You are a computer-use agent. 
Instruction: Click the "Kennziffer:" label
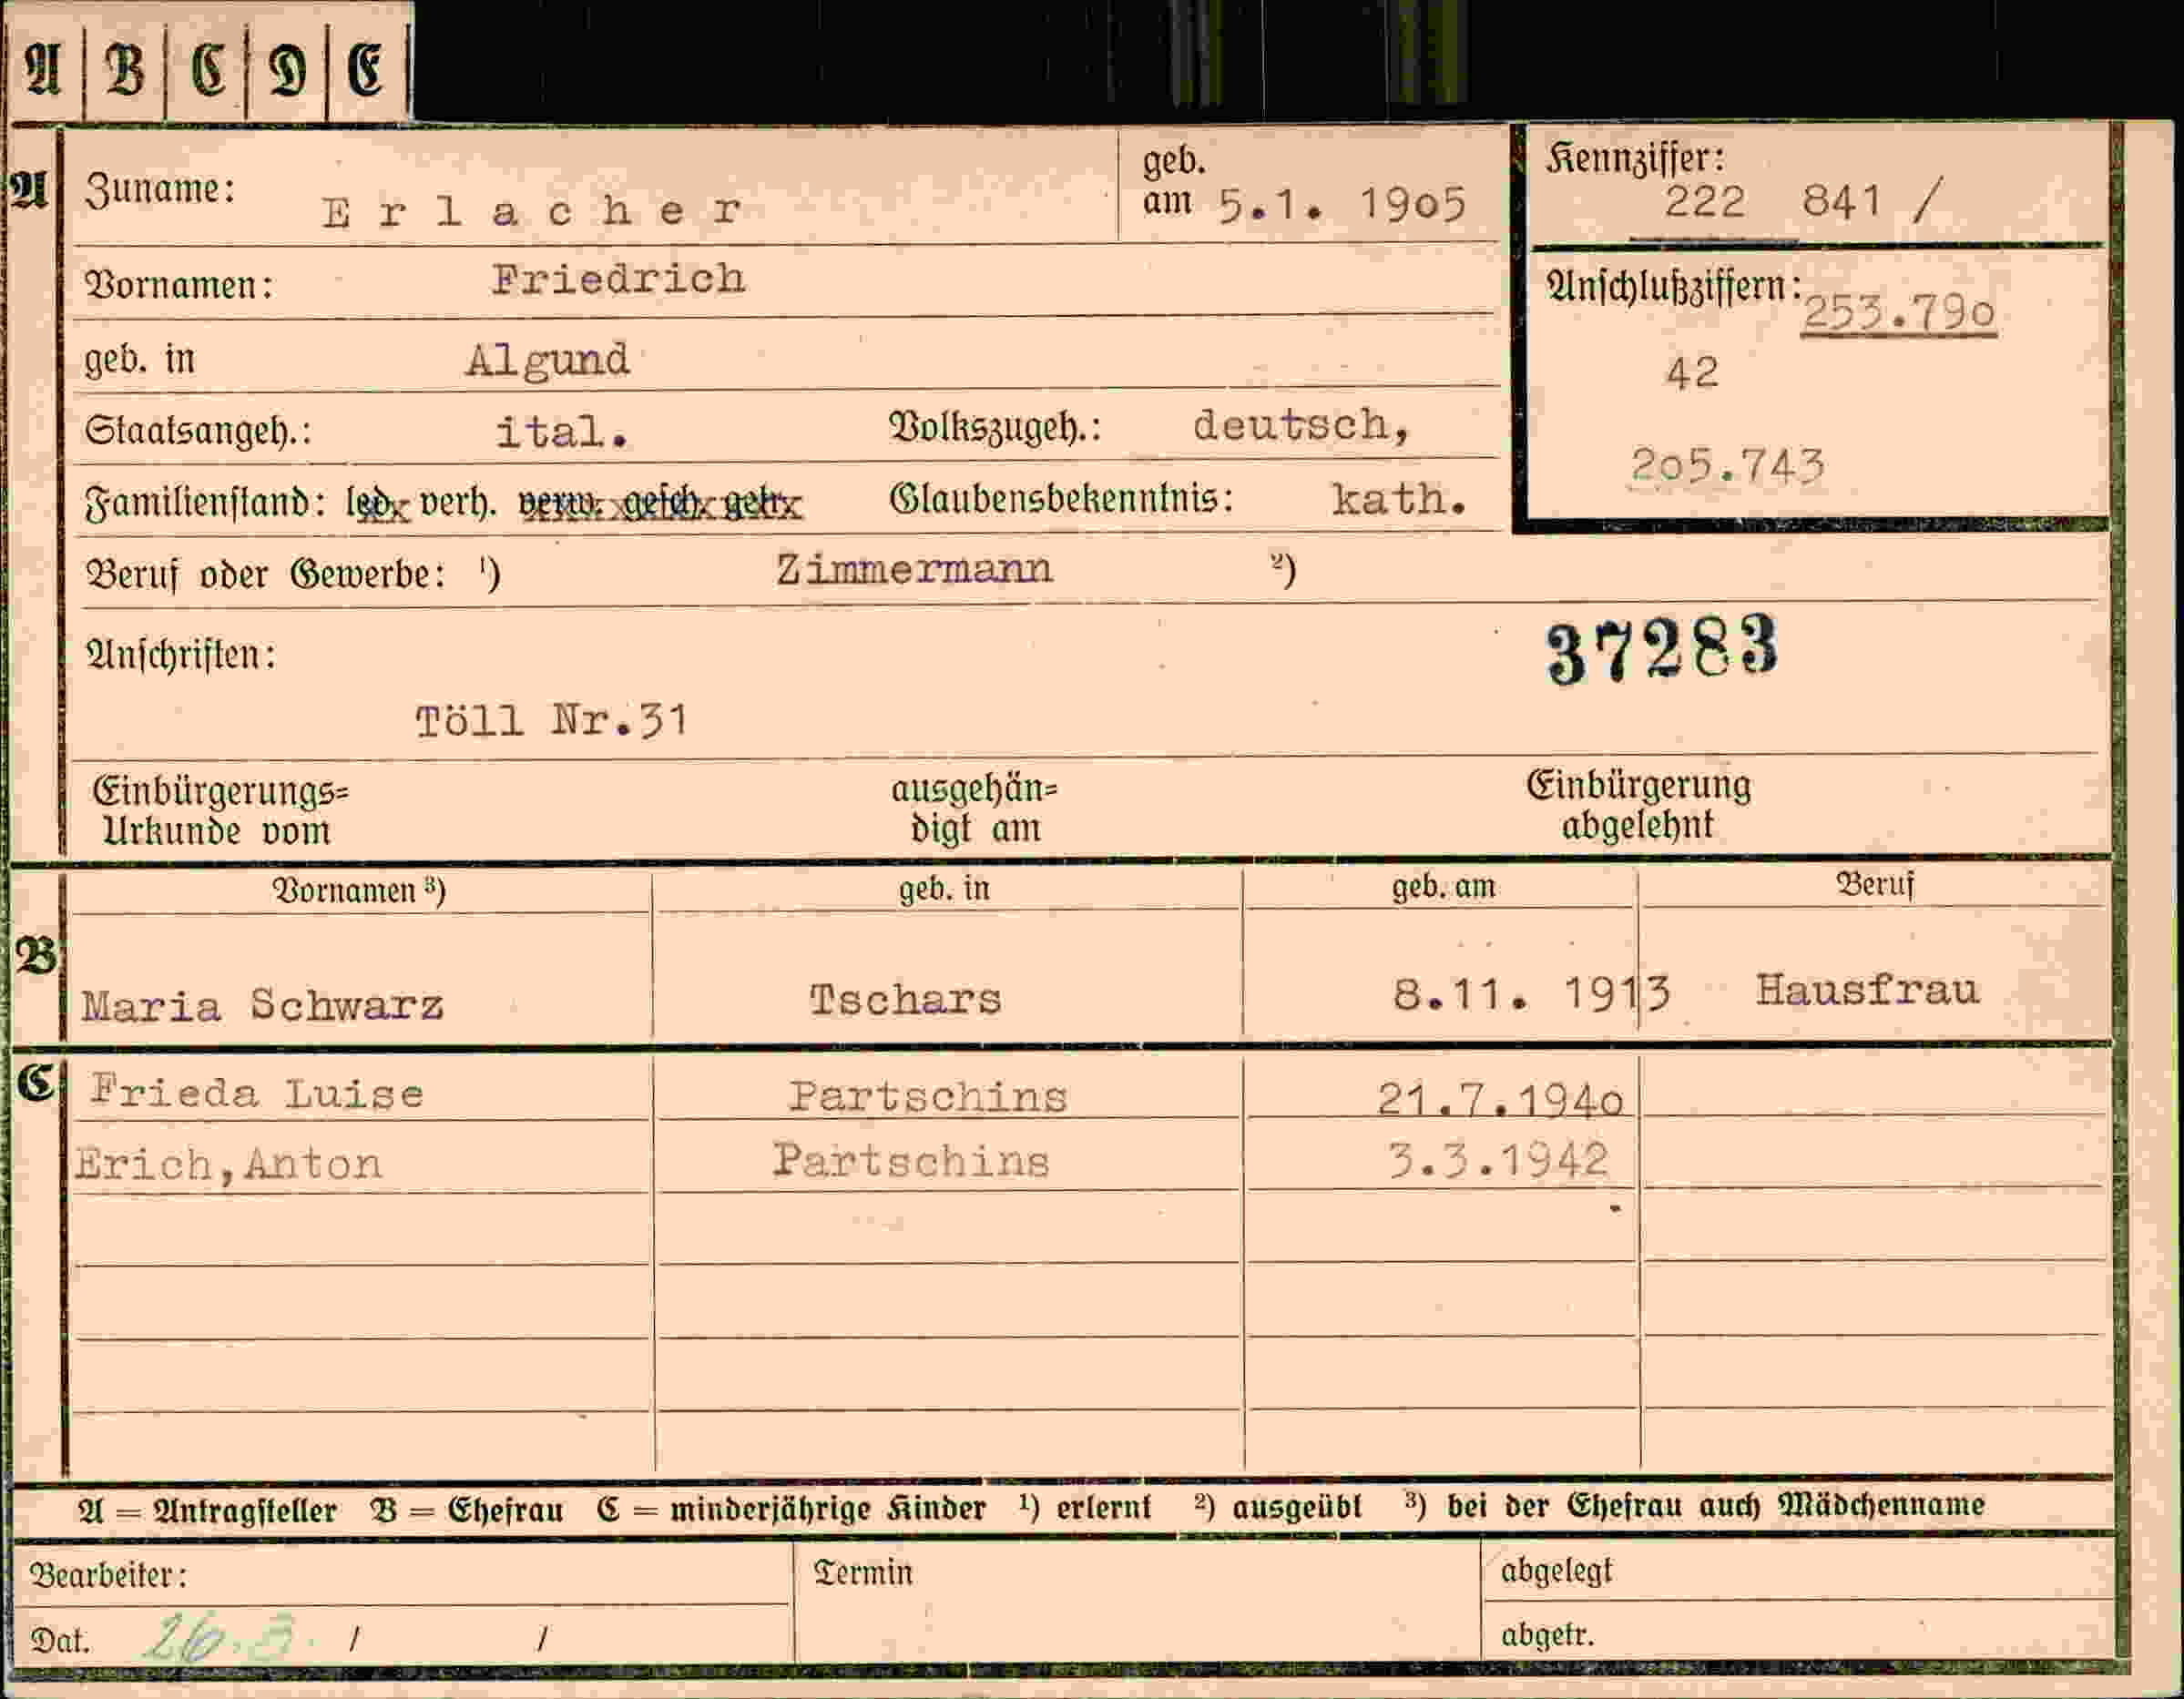1636,159
